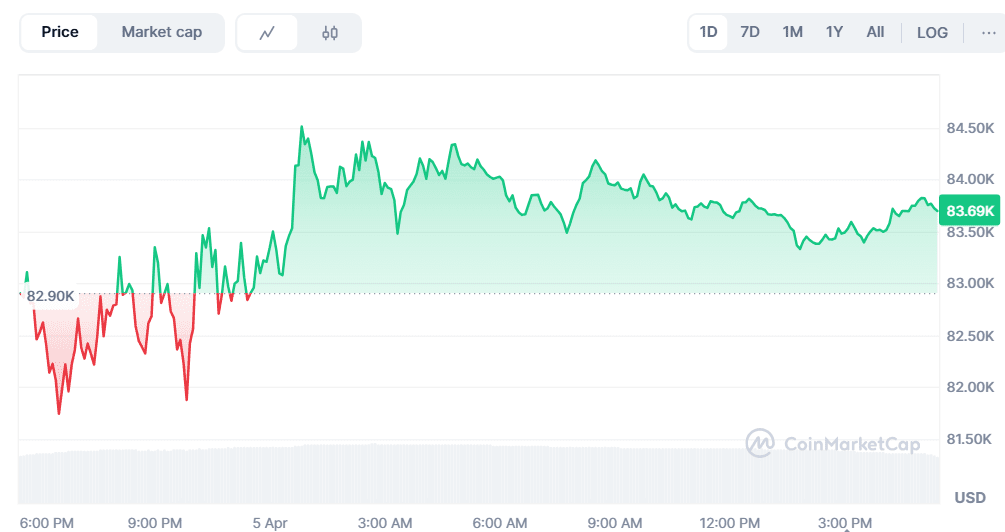This screenshot has height=532, width=1005.
Task: Switch to line chart view
Action: pos(267,33)
